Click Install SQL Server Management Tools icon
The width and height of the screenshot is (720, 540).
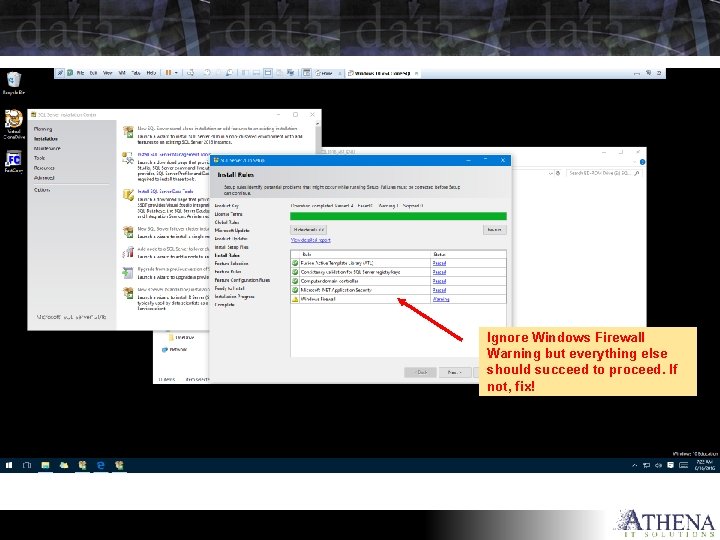coord(128,158)
